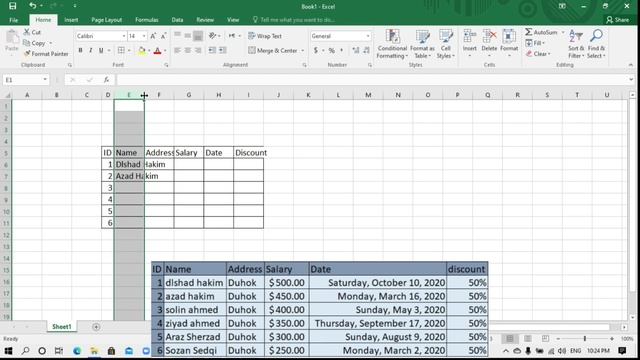640x360 pixels.
Task: Apply borders with the Borders icon
Action: coord(121,50)
